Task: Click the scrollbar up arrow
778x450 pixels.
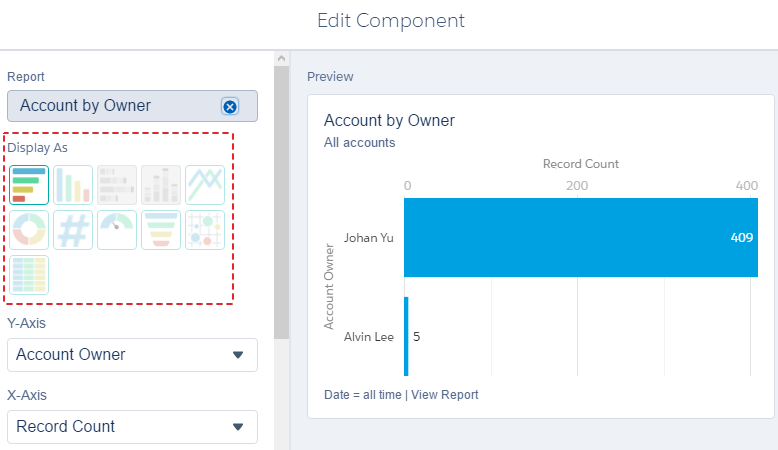Action: click(281, 59)
